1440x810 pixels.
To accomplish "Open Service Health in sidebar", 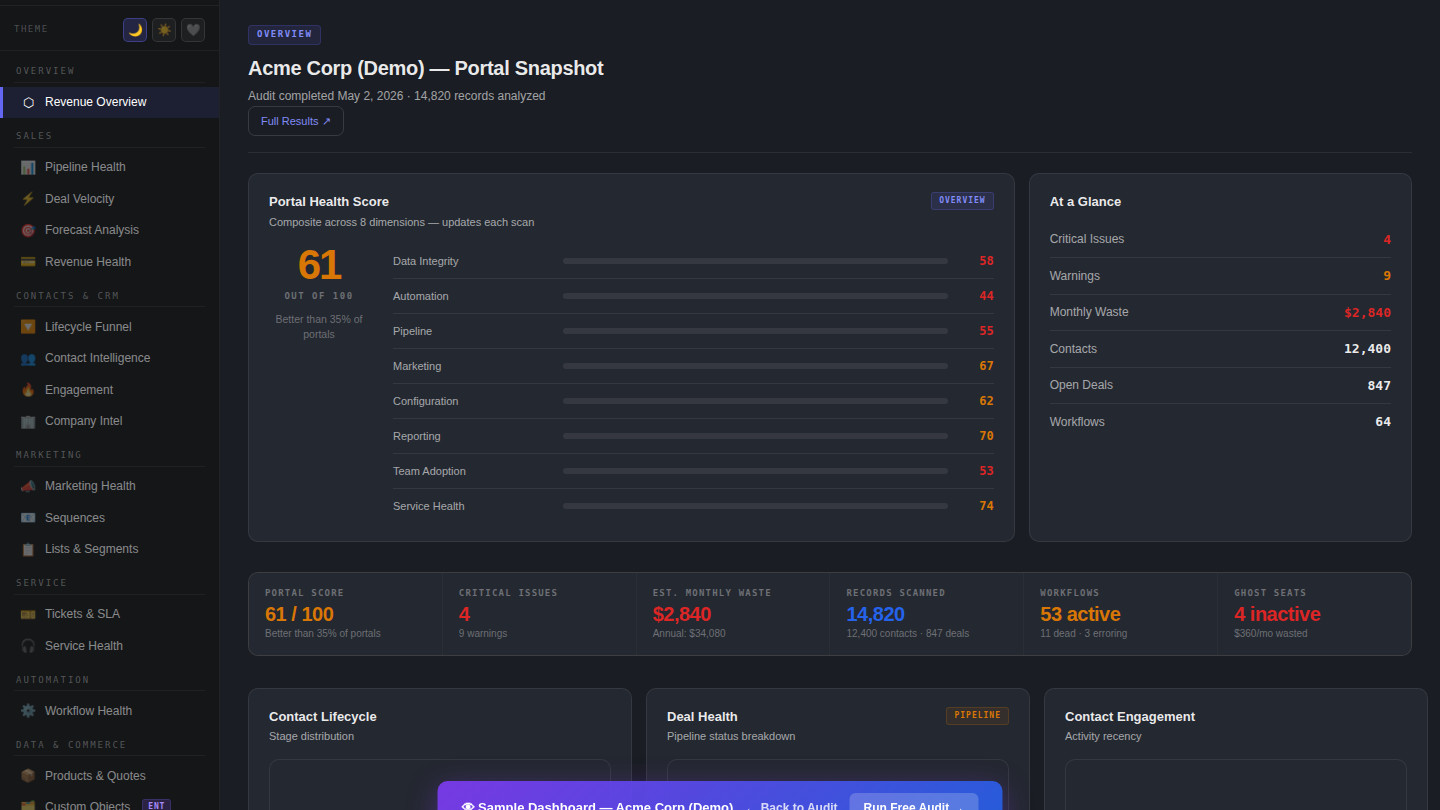I will pos(110,646).
